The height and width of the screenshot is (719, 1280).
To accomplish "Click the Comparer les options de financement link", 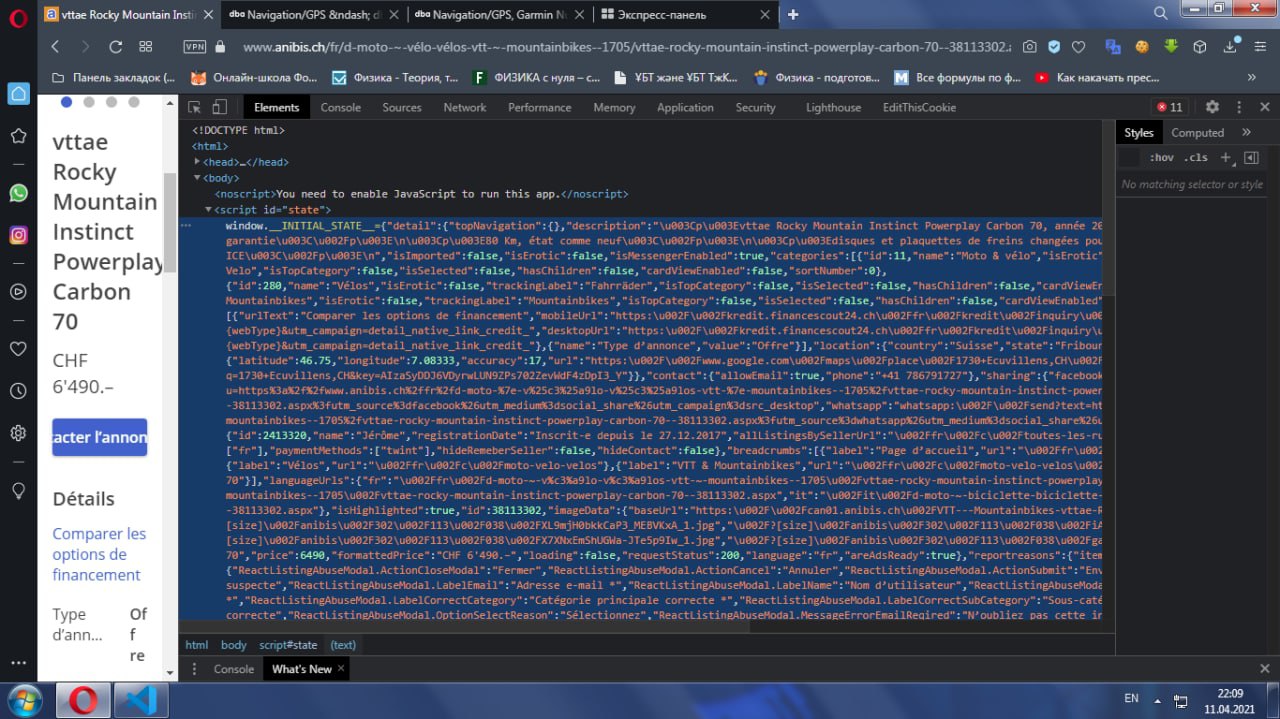I will (x=99, y=554).
